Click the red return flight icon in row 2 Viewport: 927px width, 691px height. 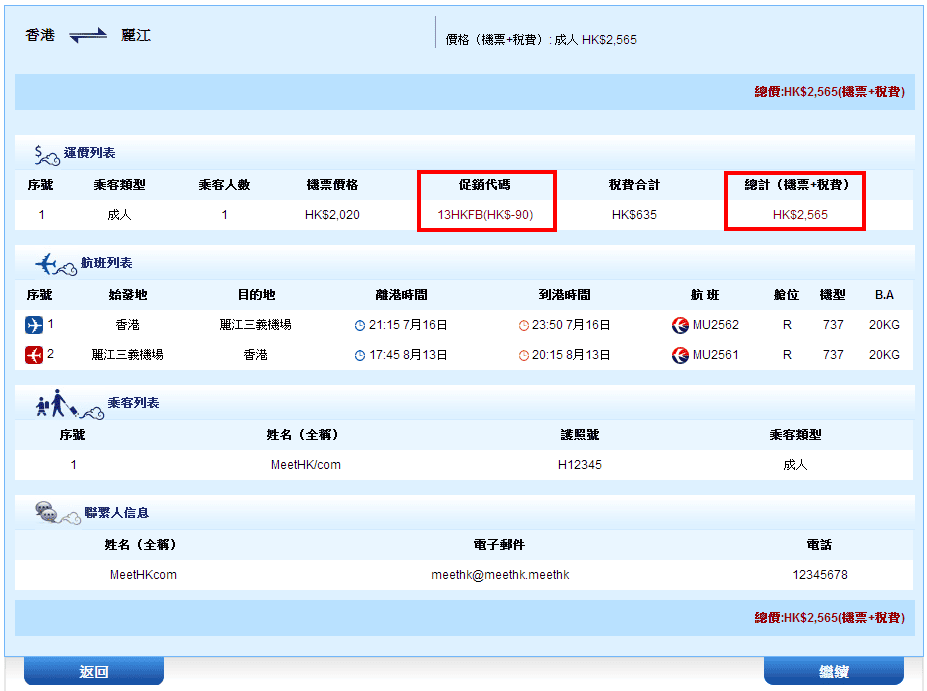35,355
